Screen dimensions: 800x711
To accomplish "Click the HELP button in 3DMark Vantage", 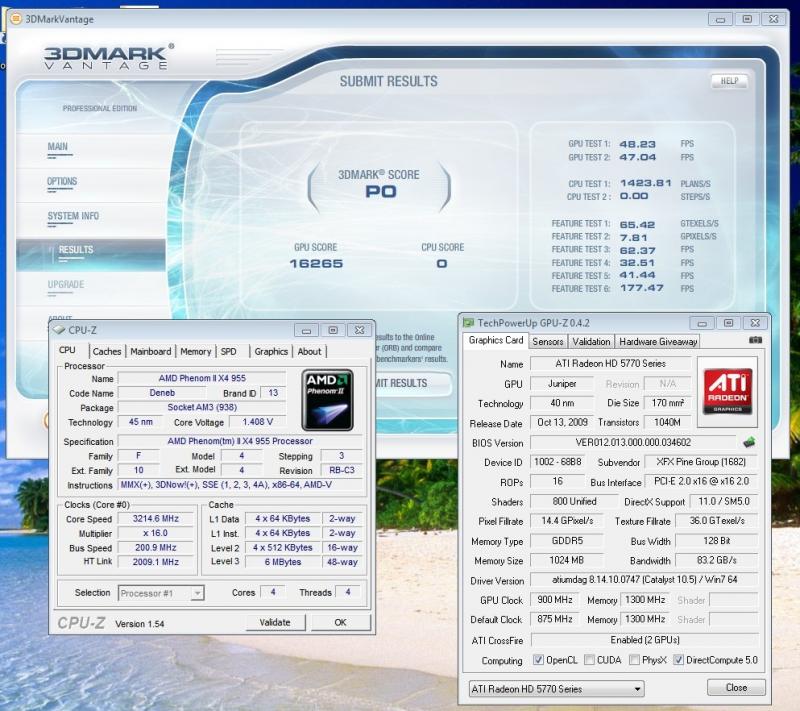I will click(x=729, y=81).
